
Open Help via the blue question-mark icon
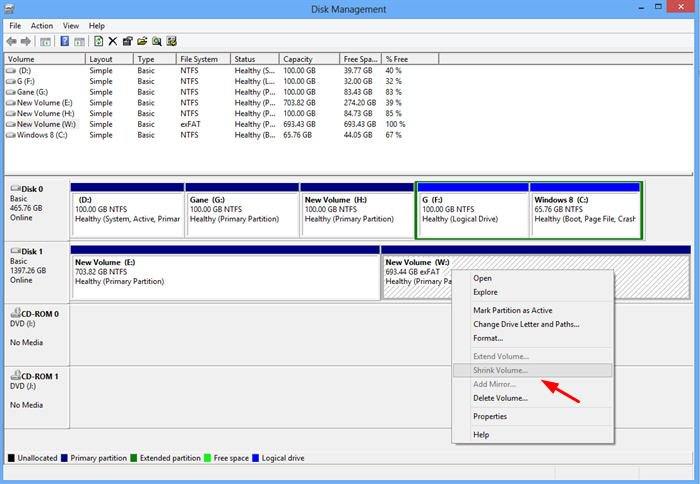pyautogui.click(x=65, y=42)
